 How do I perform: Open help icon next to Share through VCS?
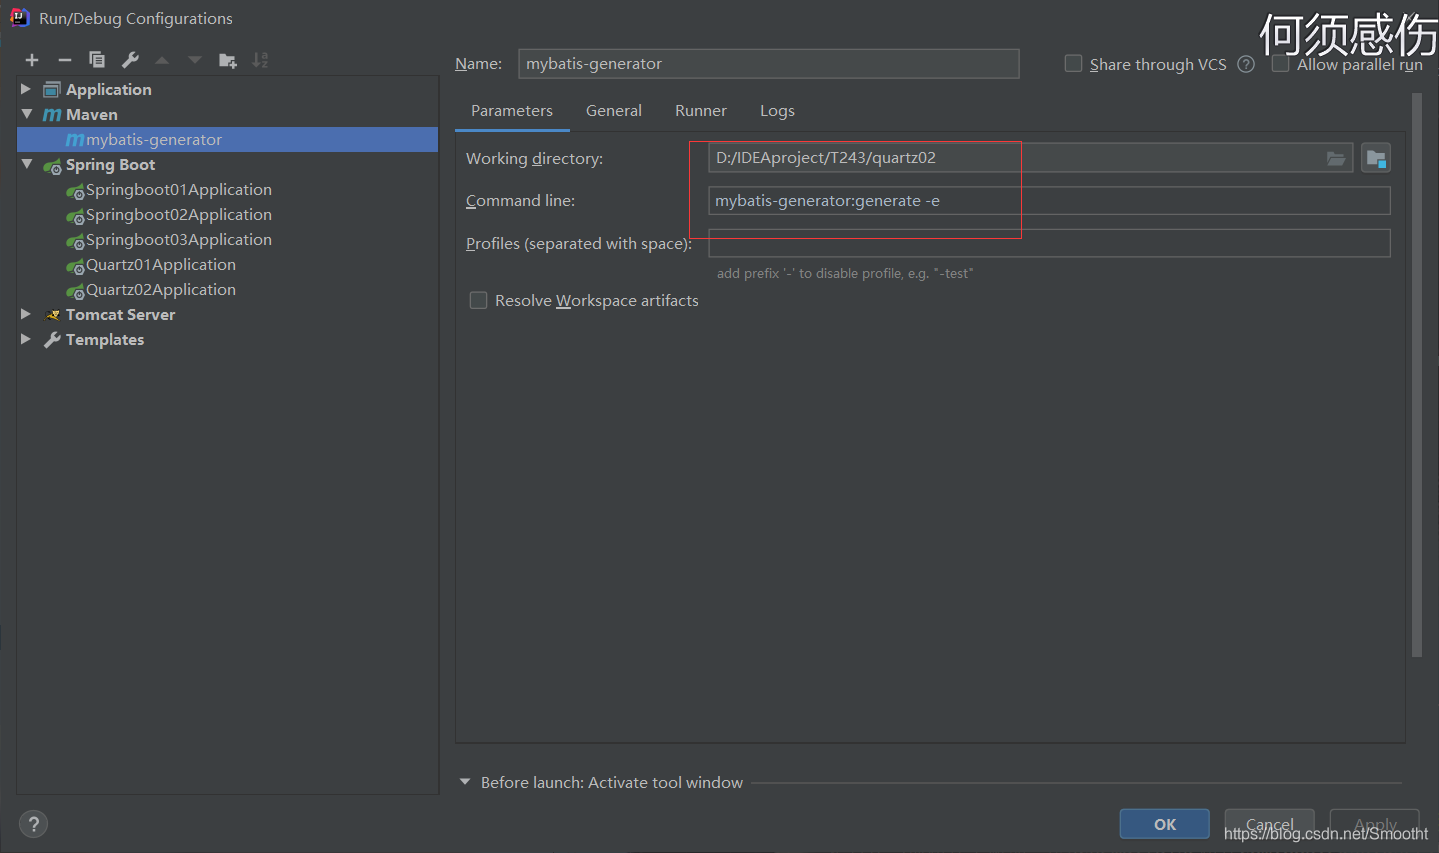(x=1246, y=64)
